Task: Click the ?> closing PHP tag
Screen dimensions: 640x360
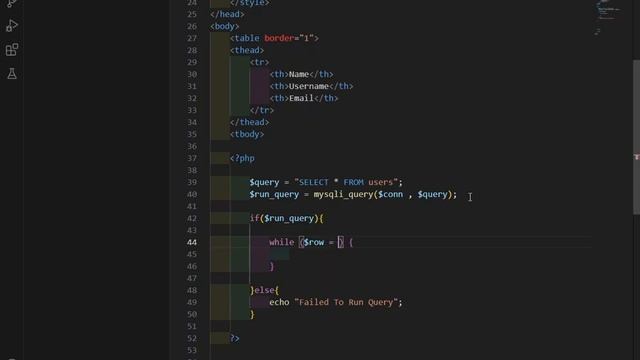Action: 235,338
